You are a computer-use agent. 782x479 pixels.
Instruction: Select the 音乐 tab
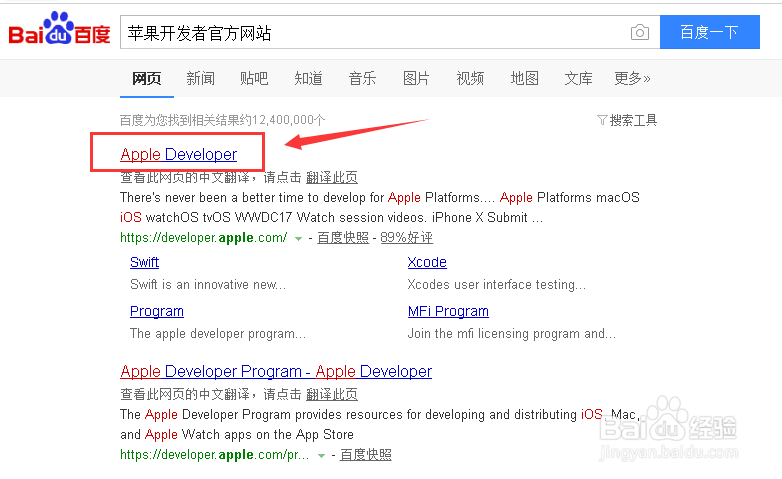tap(362, 78)
